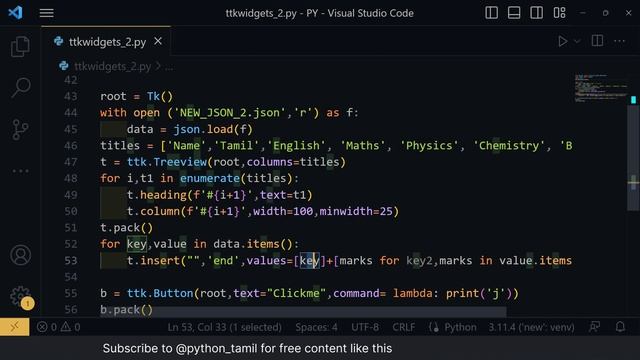
Task: Select the ttkwidgets_2.py editor tab
Action: click(x=106, y=41)
